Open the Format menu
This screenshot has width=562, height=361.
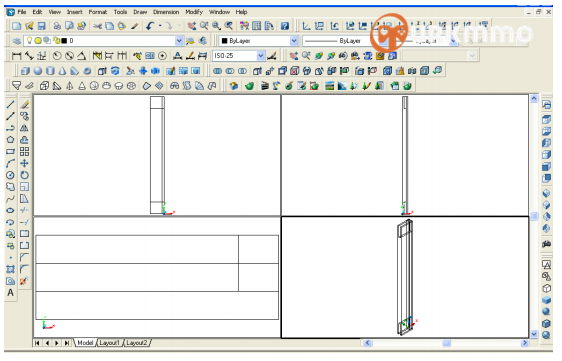[x=98, y=12]
